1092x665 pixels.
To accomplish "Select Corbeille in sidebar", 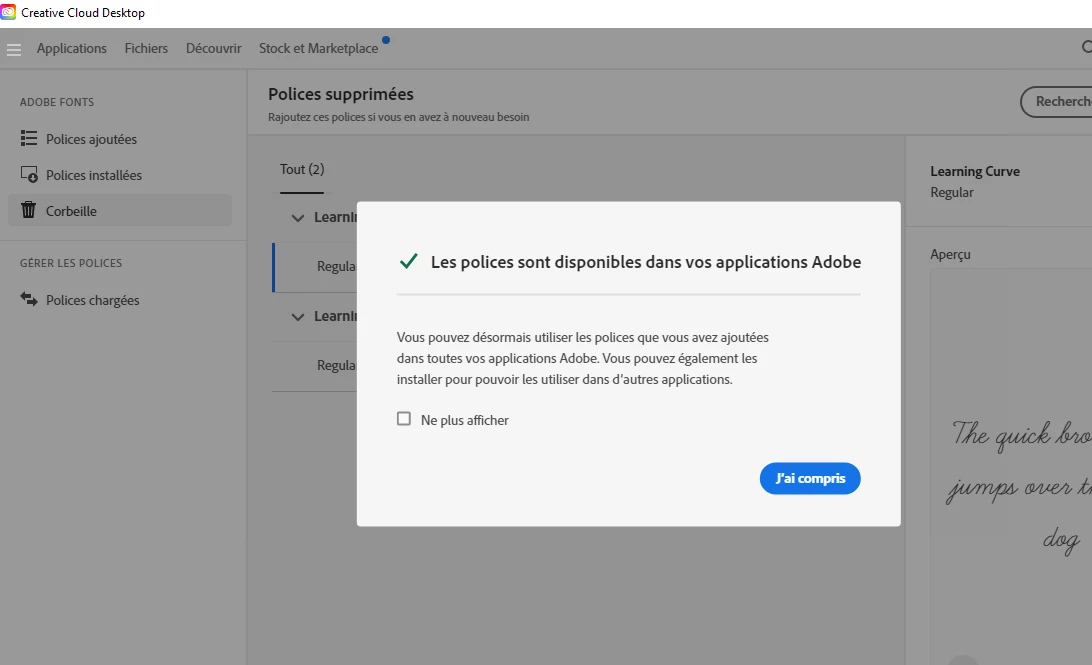I will click(120, 210).
